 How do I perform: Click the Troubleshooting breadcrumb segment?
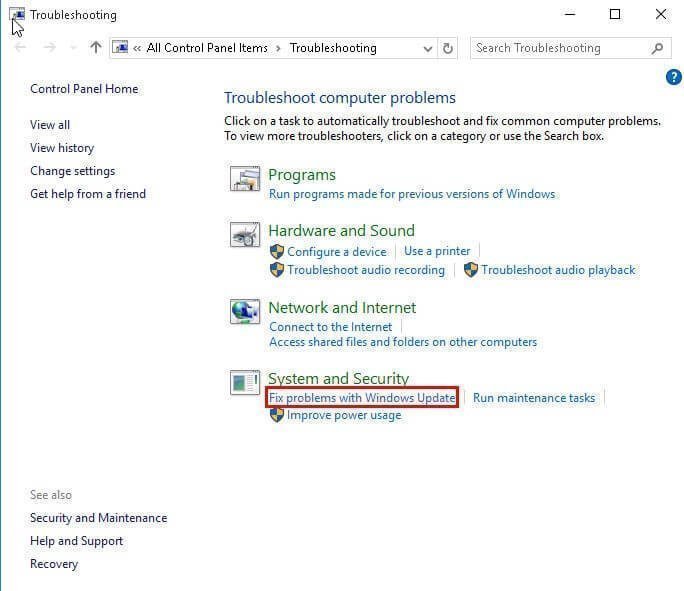point(333,48)
